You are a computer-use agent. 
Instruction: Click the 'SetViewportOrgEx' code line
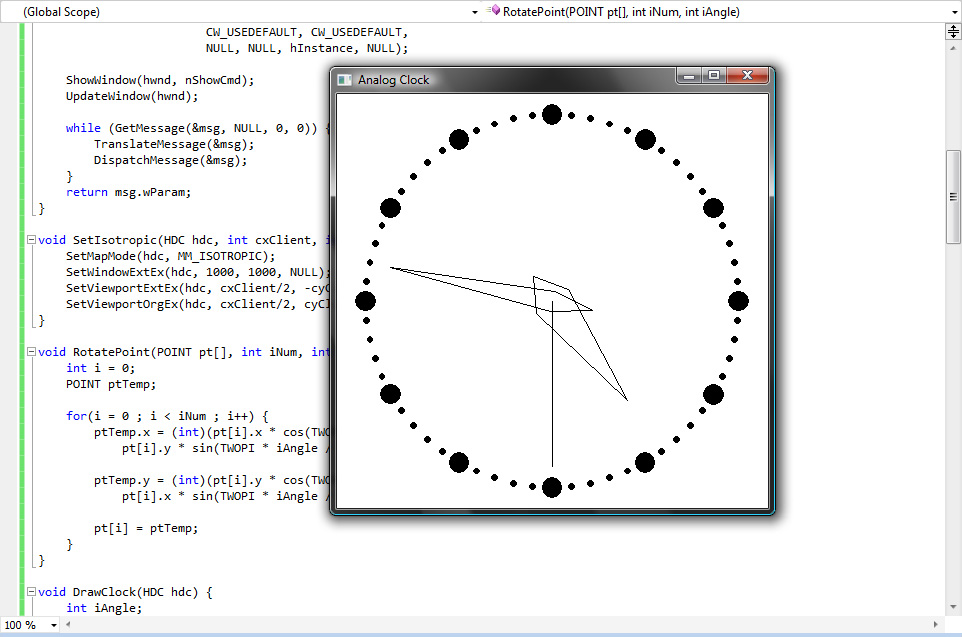pyautogui.click(x=198, y=304)
